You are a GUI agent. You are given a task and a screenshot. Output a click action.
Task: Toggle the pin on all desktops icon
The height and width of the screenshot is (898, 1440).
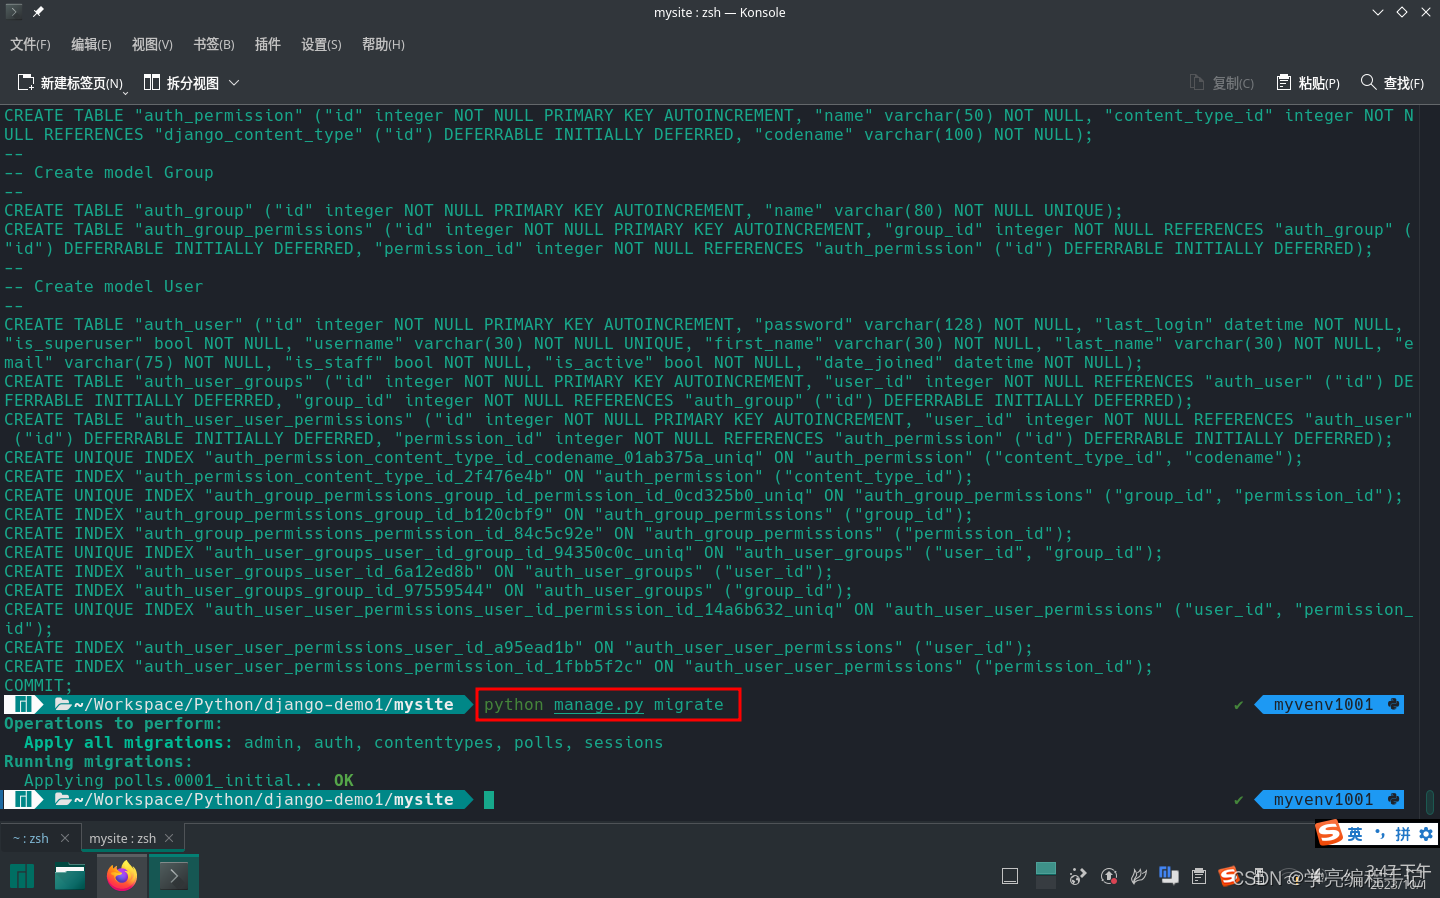pyautogui.click(x=38, y=12)
